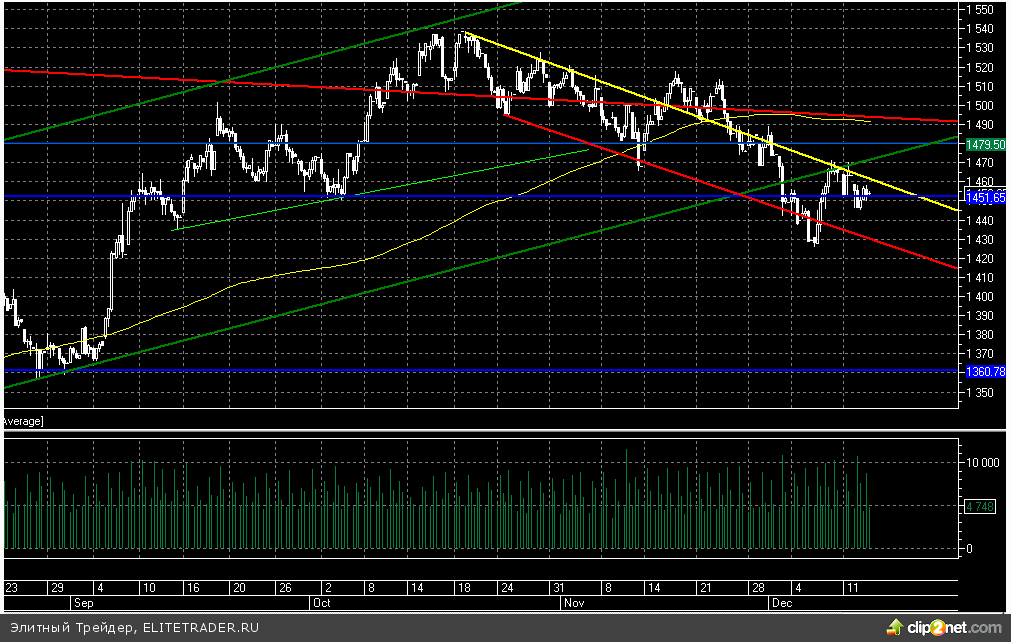
Task: Click the 1550 price axis label
Action: [982, 10]
